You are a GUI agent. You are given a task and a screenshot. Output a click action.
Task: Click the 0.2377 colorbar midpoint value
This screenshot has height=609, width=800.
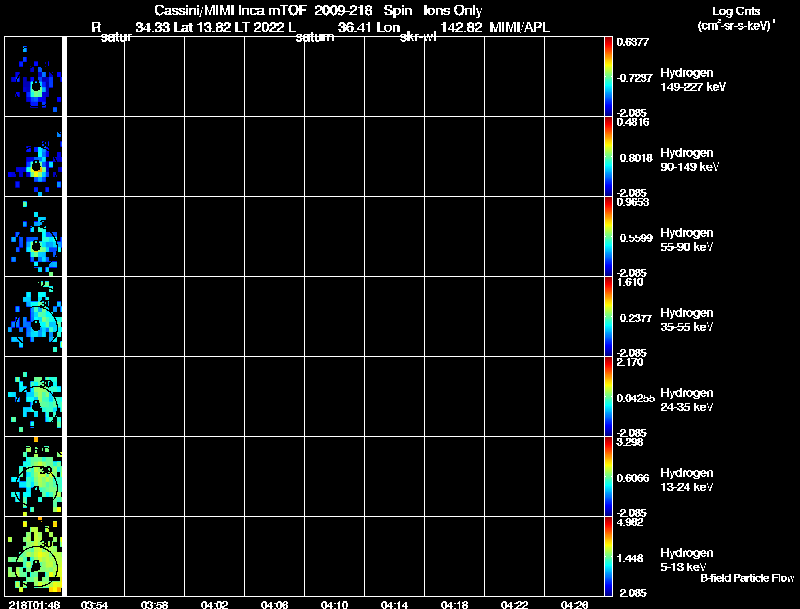(636, 318)
